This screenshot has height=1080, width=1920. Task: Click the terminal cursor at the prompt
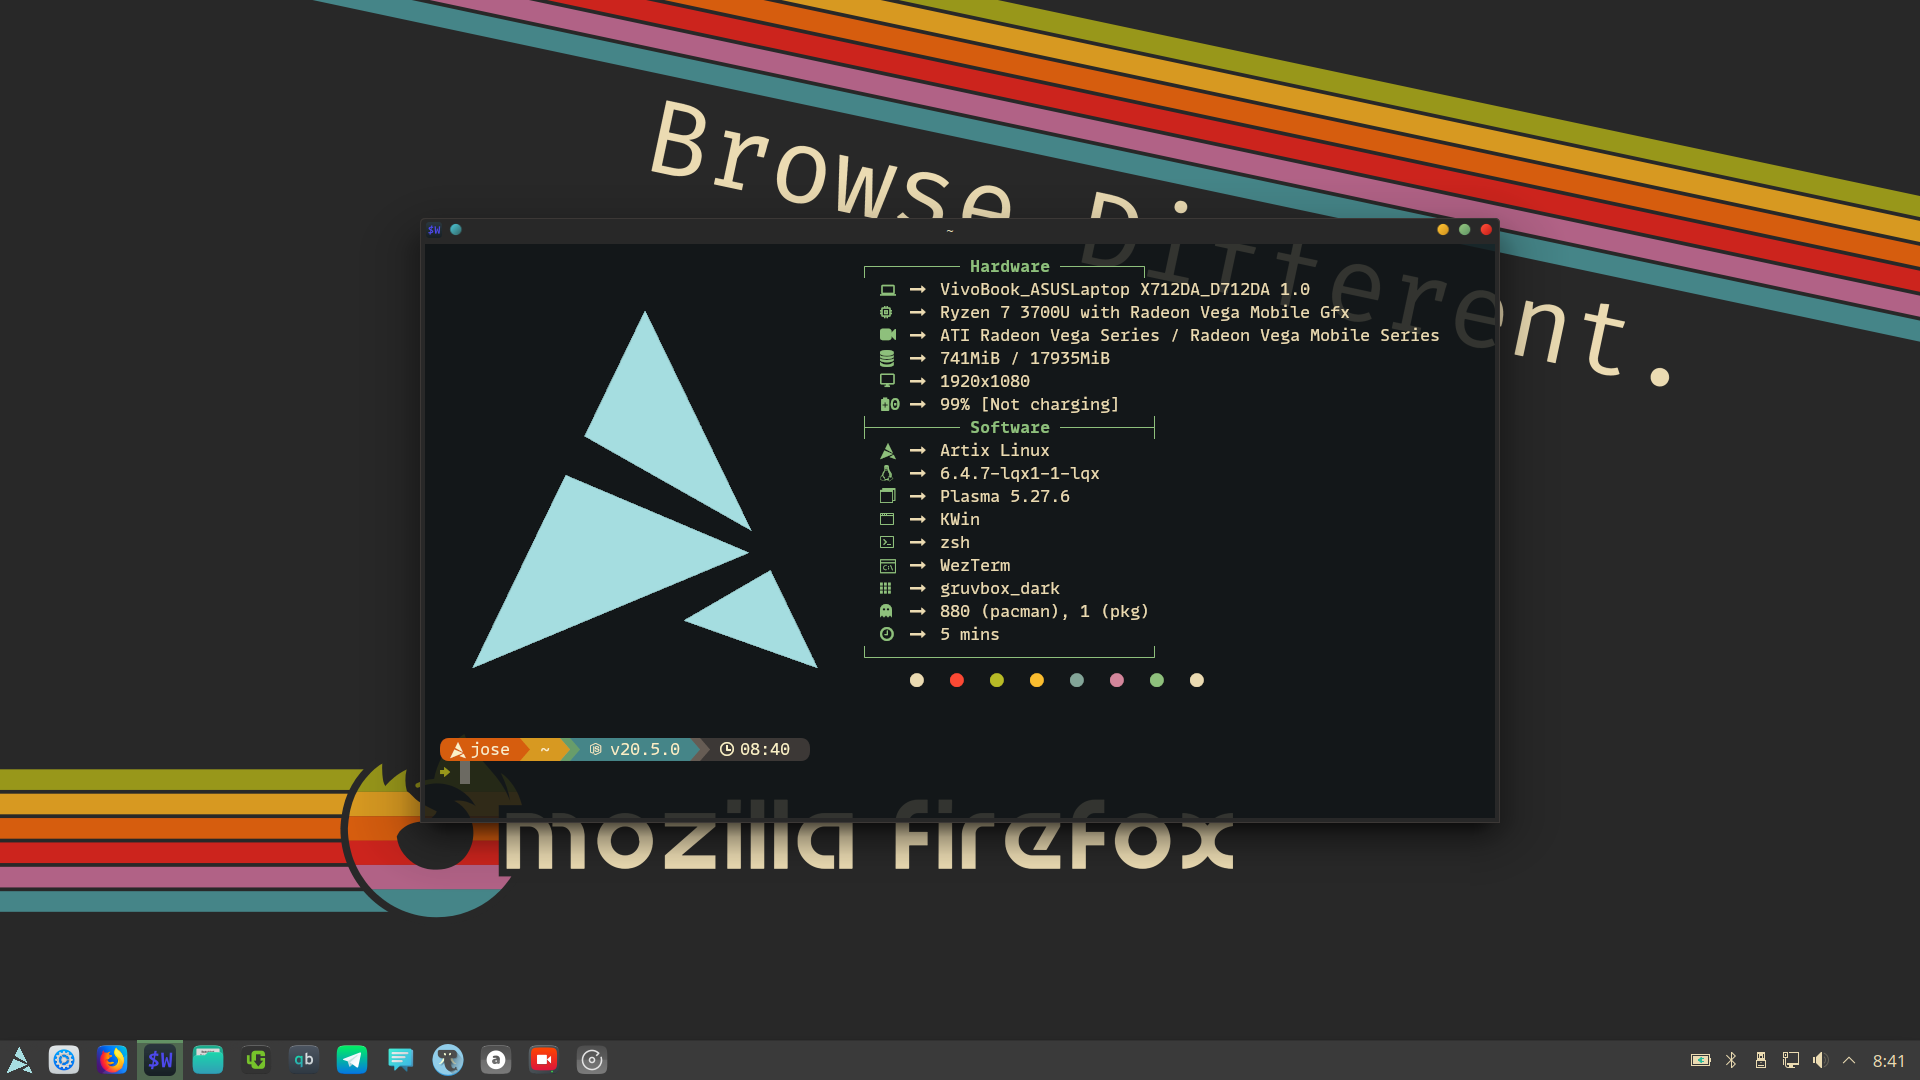(x=465, y=773)
